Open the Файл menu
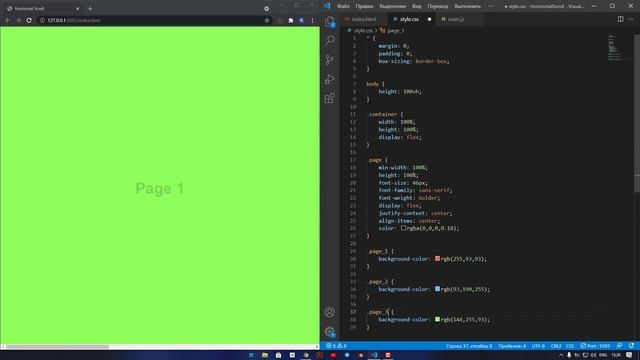Viewport: 640px width, 360px height. click(x=343, y=6)
